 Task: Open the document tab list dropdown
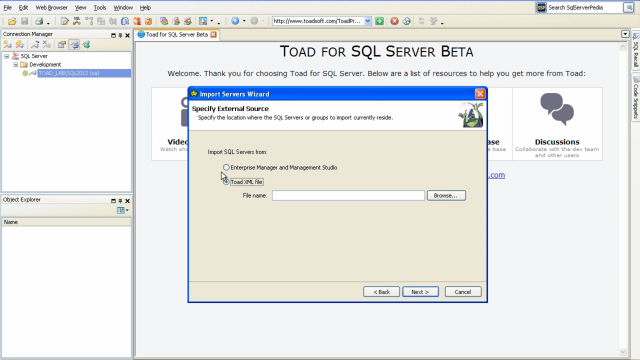point(625,34)
